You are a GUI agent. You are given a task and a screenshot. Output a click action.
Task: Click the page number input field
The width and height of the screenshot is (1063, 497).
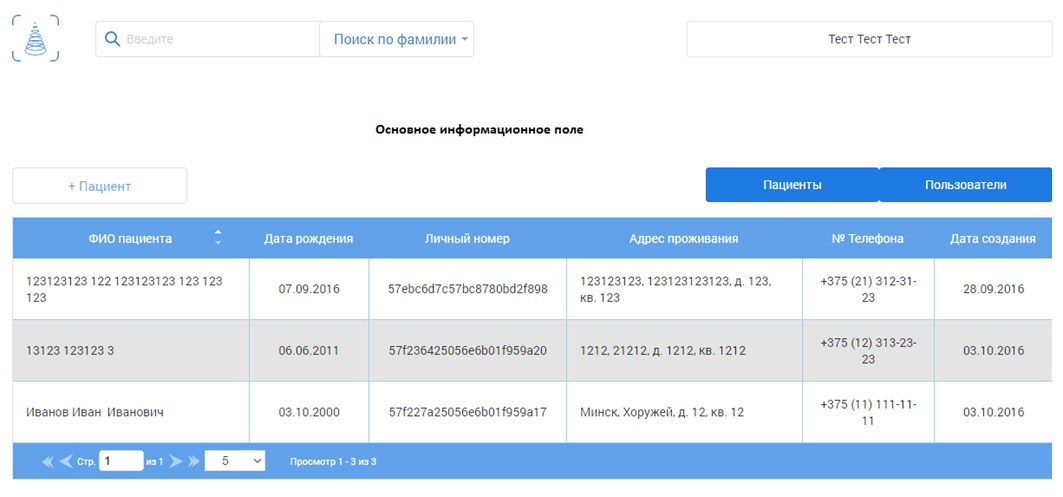121,460
